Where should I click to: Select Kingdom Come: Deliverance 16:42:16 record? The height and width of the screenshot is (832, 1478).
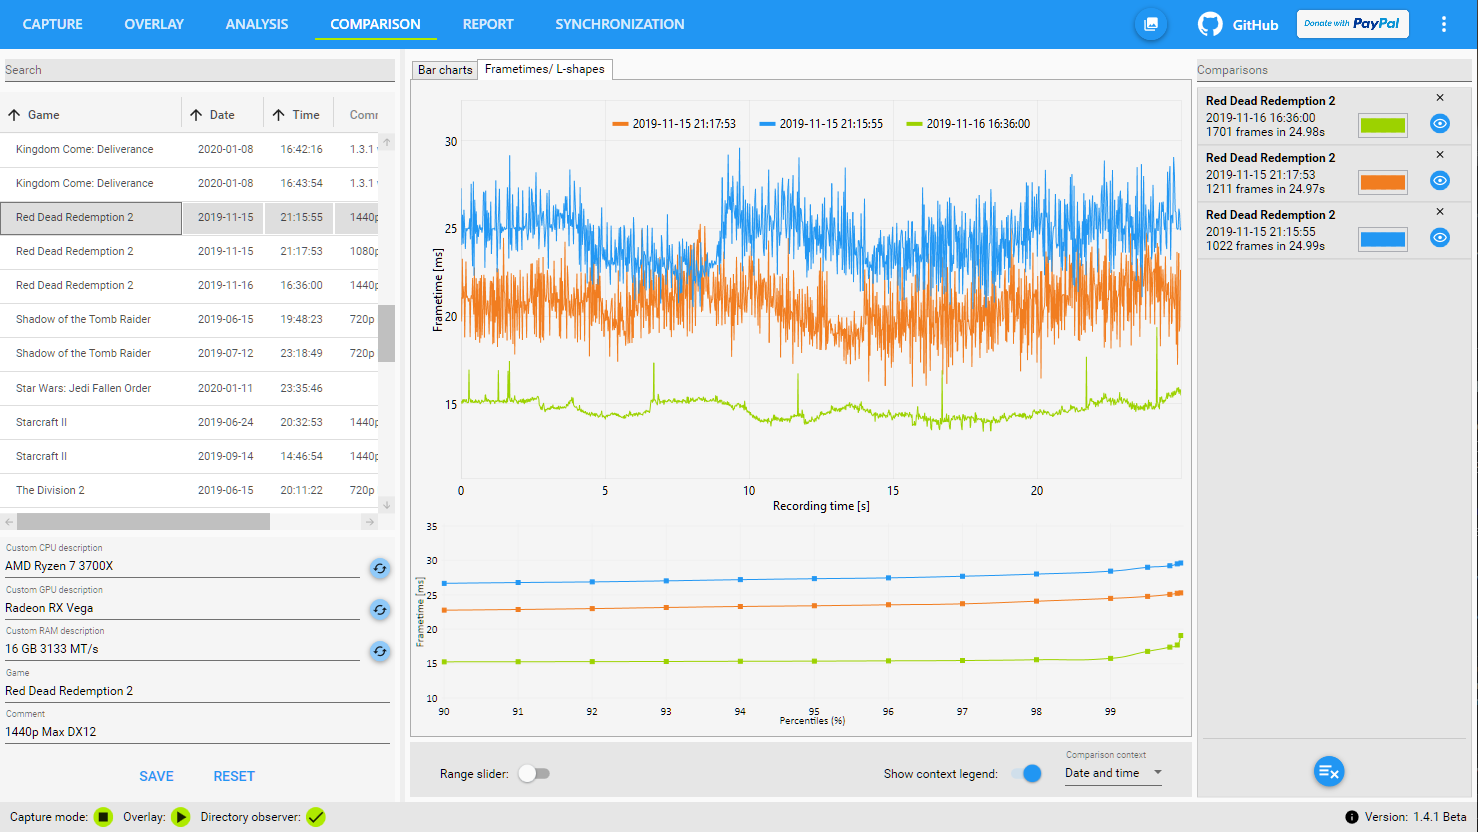coord(189,149)
